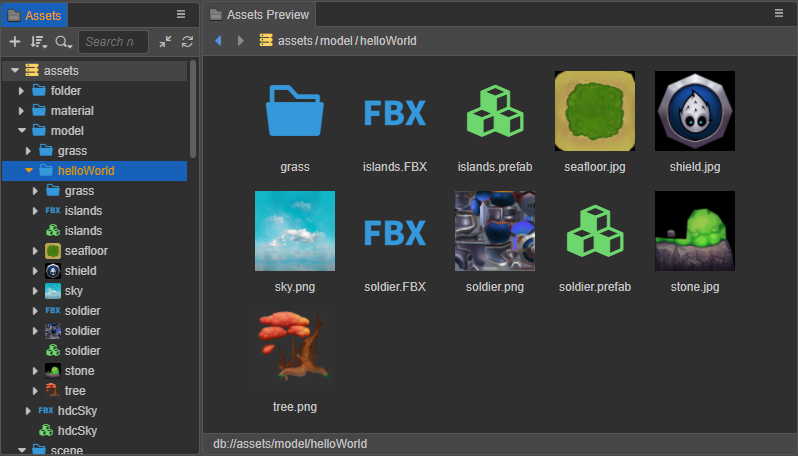Collapse all folders in asset tree
The height and width of the screenshot is (456, 798).
click(x=165, y=42)
